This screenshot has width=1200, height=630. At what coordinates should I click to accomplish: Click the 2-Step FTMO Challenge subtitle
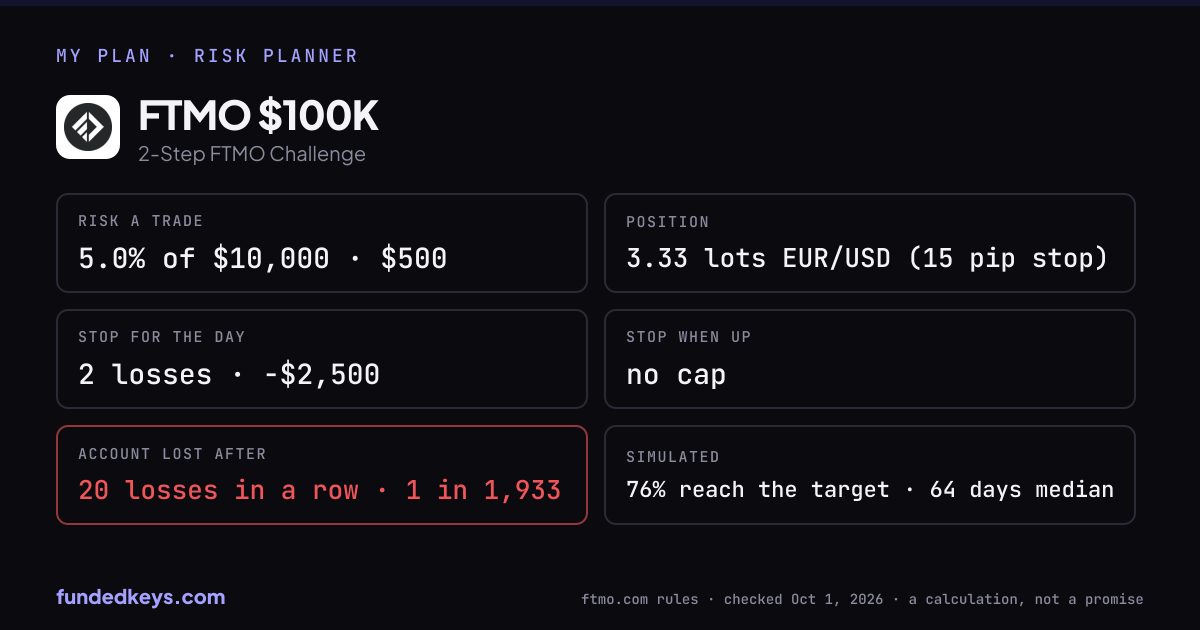(x=252, y=154)
